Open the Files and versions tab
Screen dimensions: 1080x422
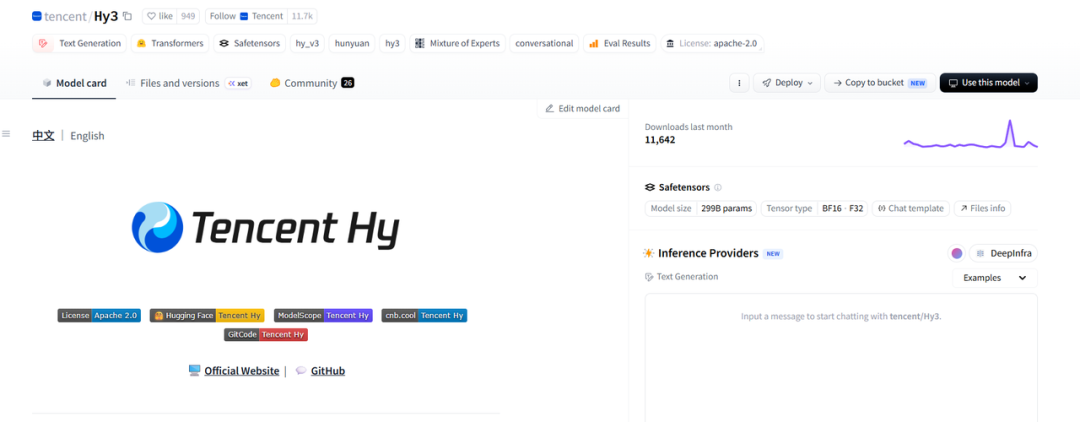point(189,83)
